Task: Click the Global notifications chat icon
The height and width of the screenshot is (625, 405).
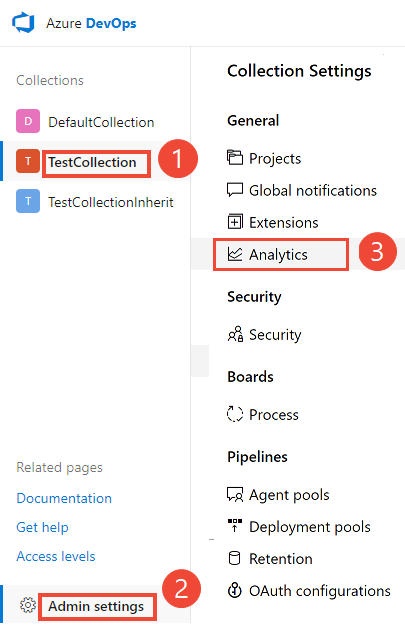Action: click(235, 190)
